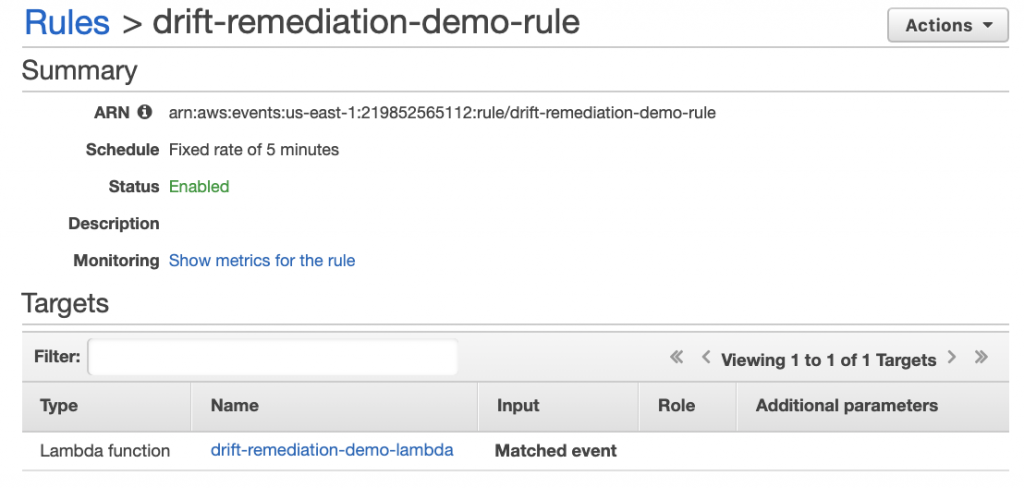Click the Actions dropdown arrow
This screenshot has height=488, width=1024.
(x=987, y=25)
